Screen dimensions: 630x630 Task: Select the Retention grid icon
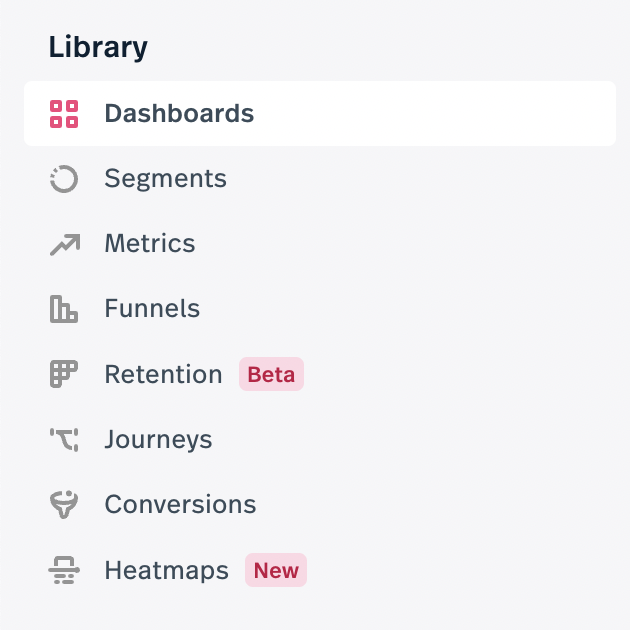[x=64, y=374]
